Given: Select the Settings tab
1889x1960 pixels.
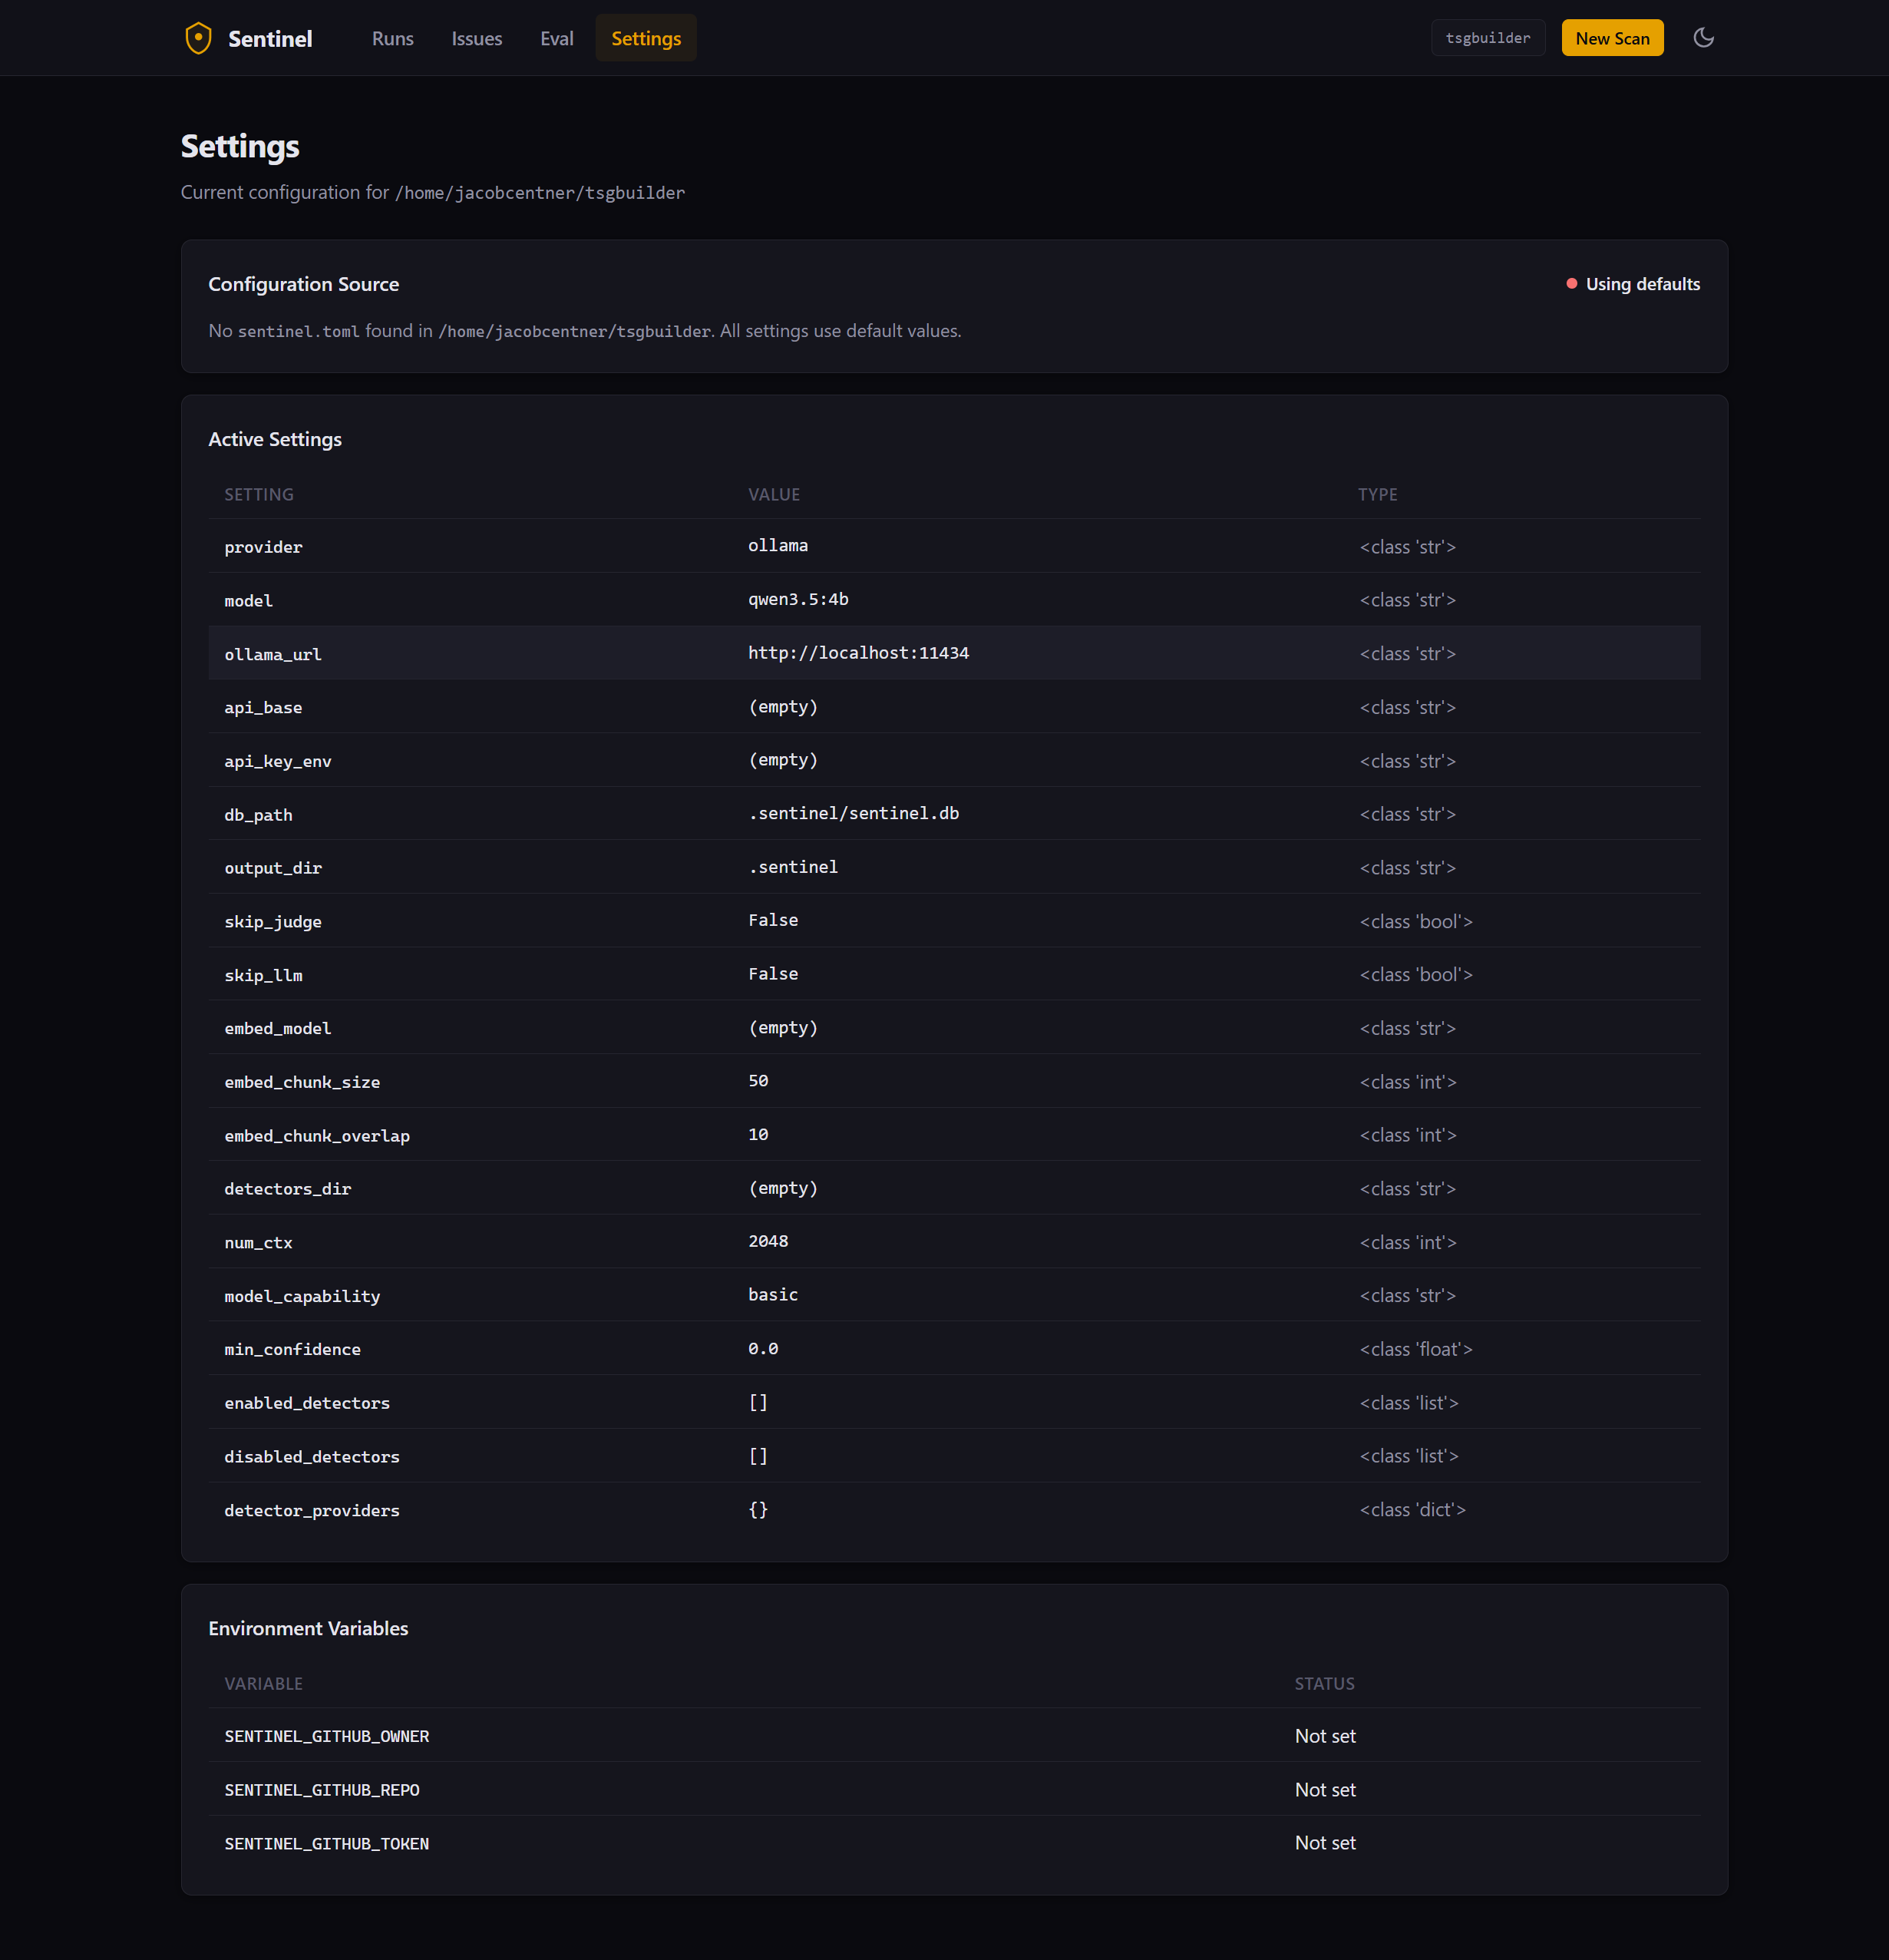Looking at the screenshot, I should [646, 38].
